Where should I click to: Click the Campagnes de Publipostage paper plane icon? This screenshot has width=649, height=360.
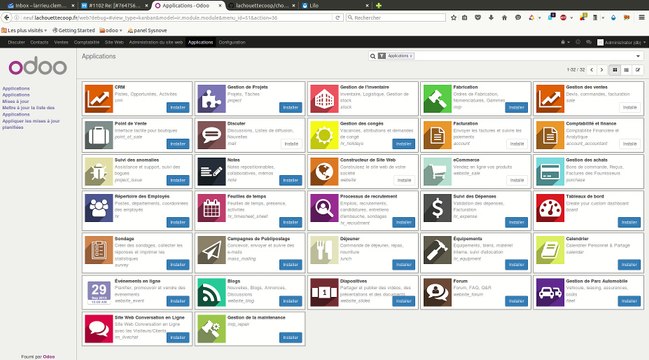tap(212, 250)
